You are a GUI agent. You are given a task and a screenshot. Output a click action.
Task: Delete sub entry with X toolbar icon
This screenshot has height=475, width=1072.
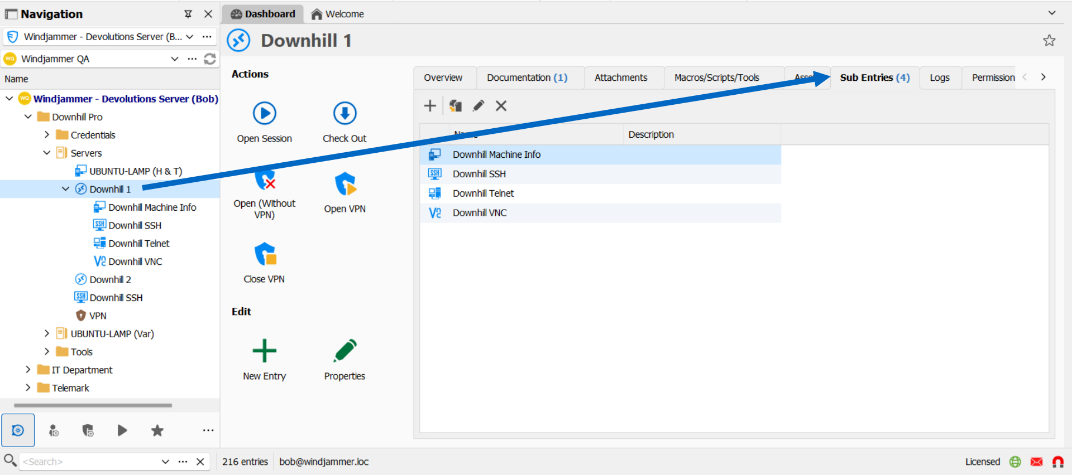tap(501, 106)
